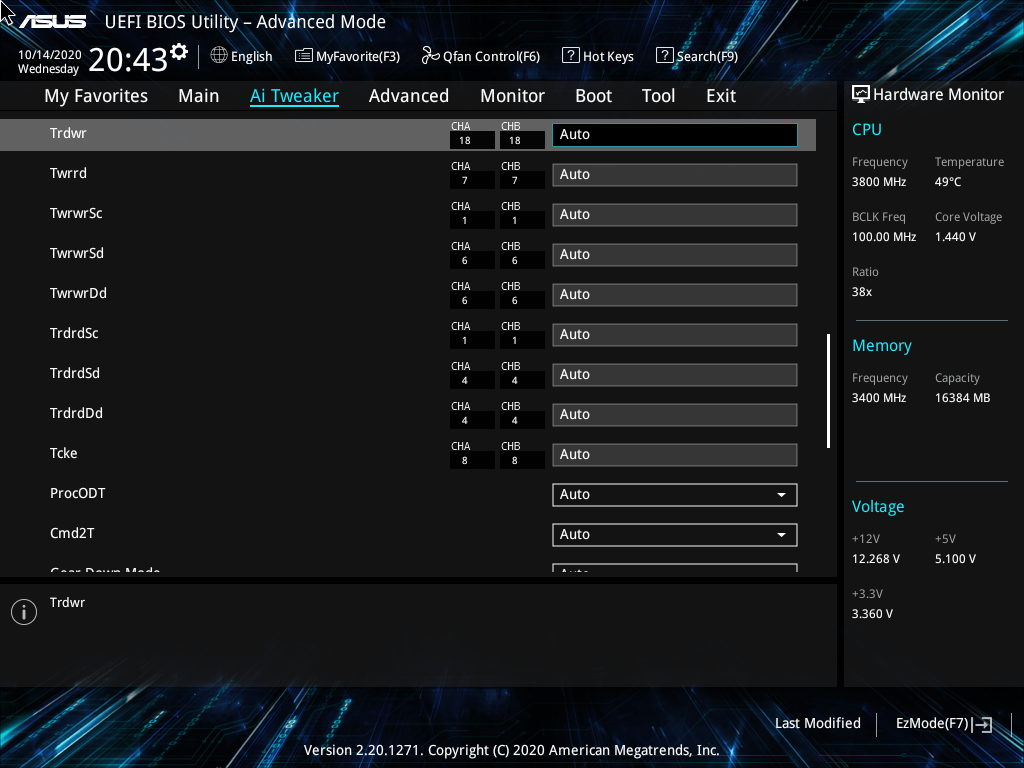Select the Trdwr setting label
The height and width of the screenshot is (768, 1024).
tap(68, 133)
